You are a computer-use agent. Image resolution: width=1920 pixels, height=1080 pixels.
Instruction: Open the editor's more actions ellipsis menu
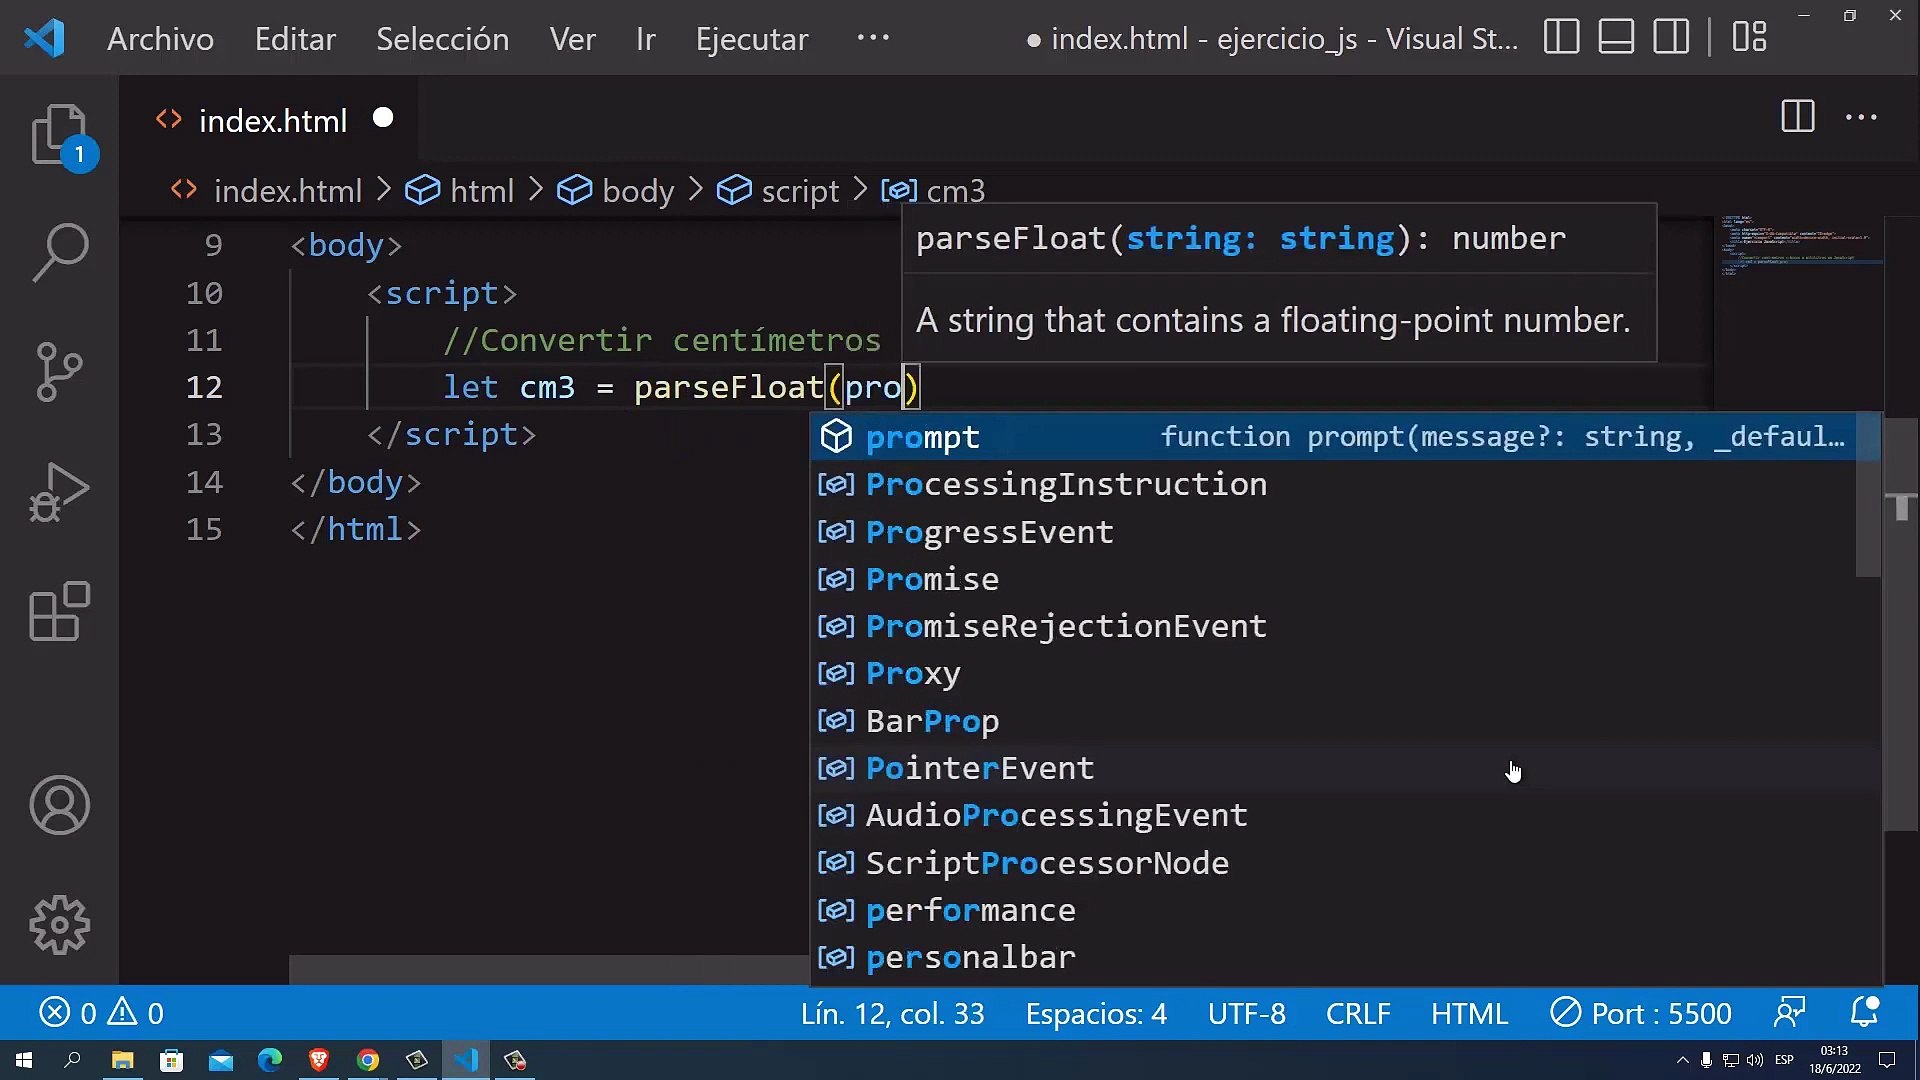(x=1860, y=117)
